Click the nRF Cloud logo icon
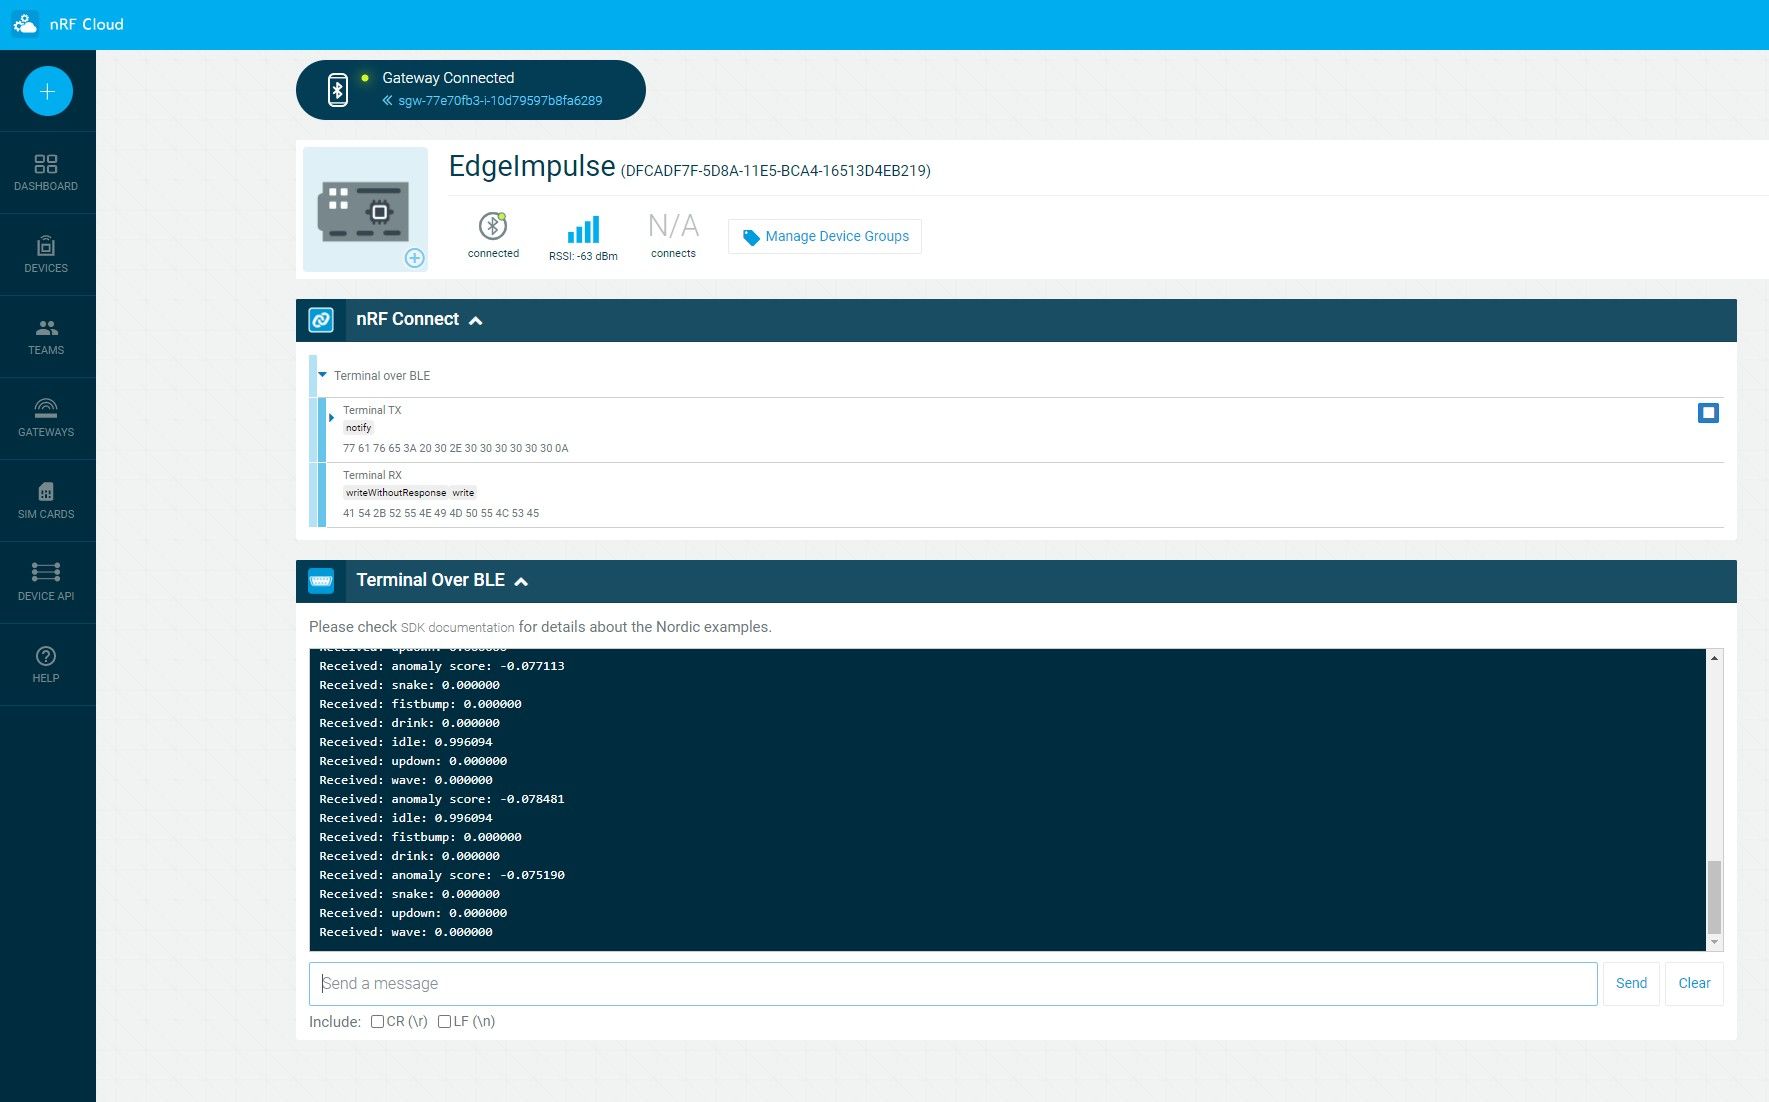The height and width of the screenshot is (1102, 1769). pyautogui.click(x=25, y=24)
